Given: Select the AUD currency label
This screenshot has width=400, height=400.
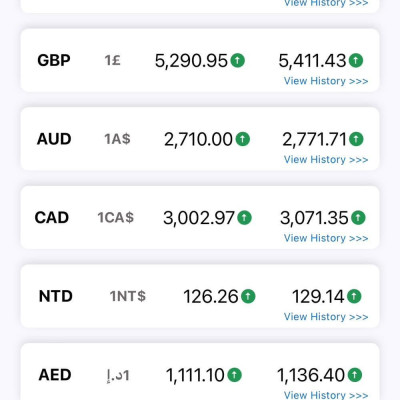Looking at the screenshot, I should pyautogui.click(x=54, y=139).
